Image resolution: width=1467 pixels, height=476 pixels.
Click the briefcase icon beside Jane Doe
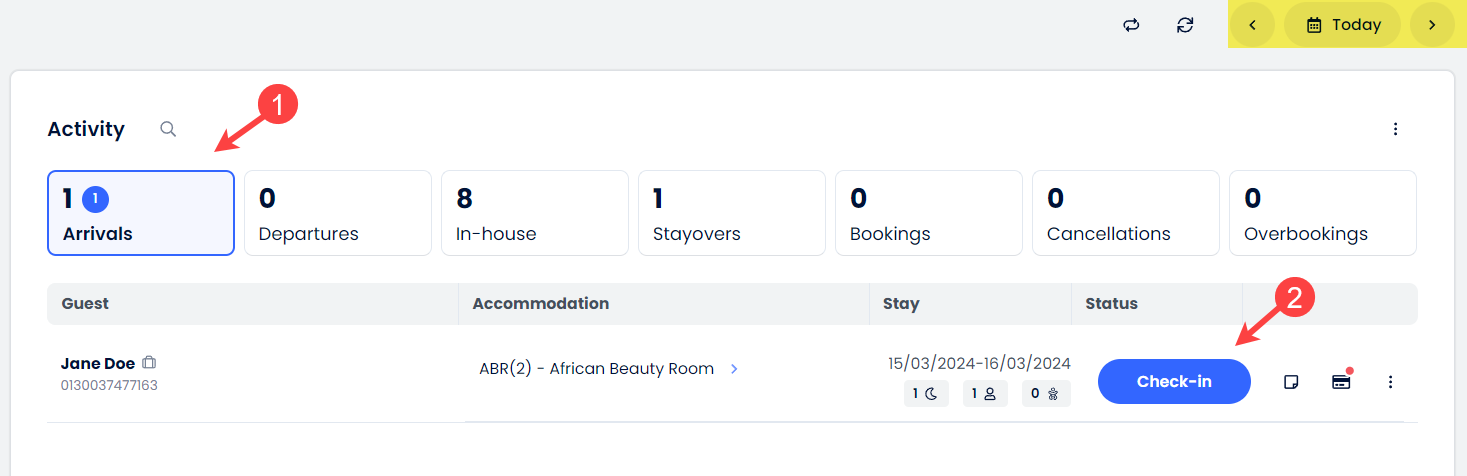149,363
